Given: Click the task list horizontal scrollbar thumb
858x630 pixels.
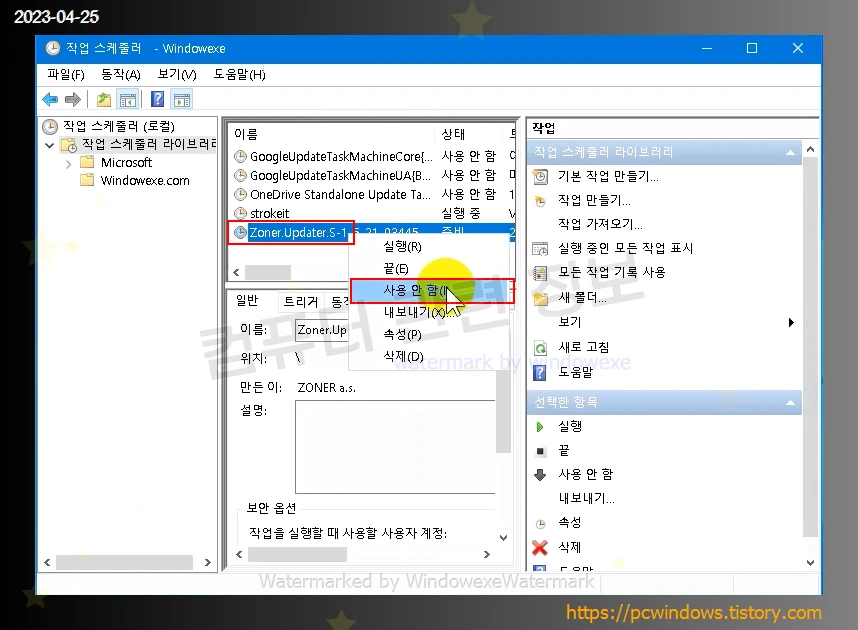Looking at the screenshot, I should click(x=268, y=272).
